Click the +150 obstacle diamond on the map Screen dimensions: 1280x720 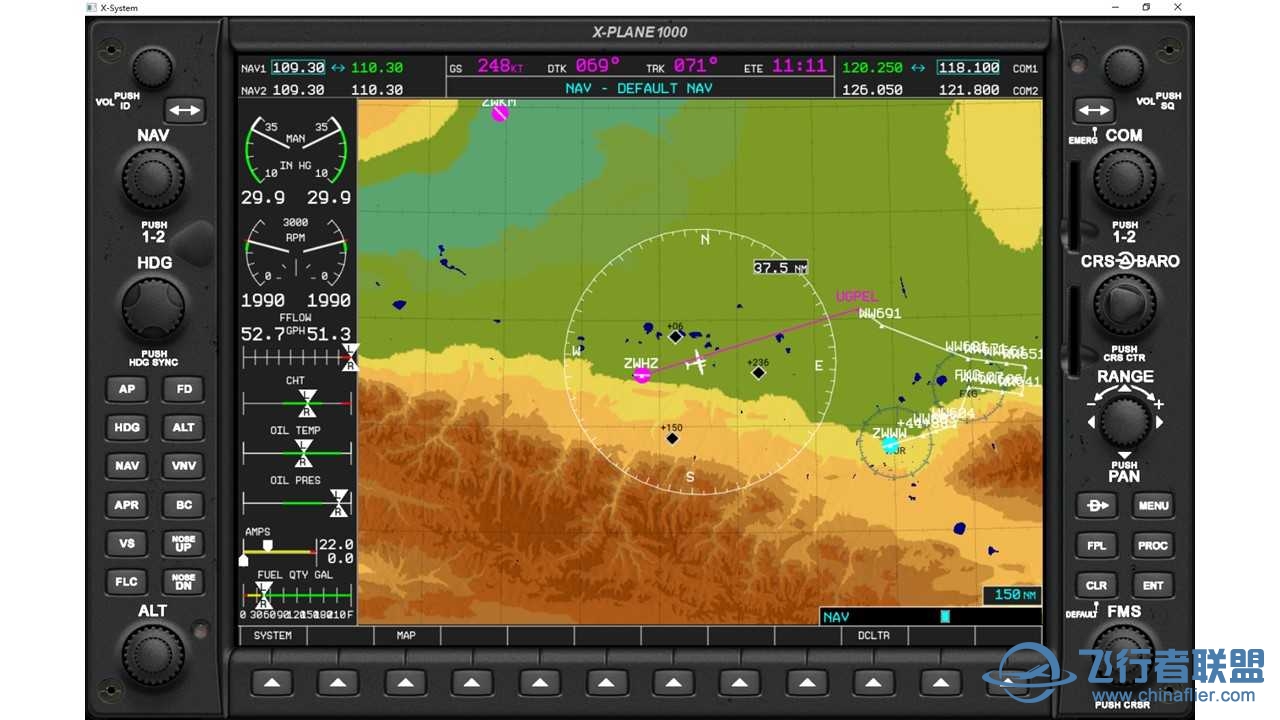[672, 438]
